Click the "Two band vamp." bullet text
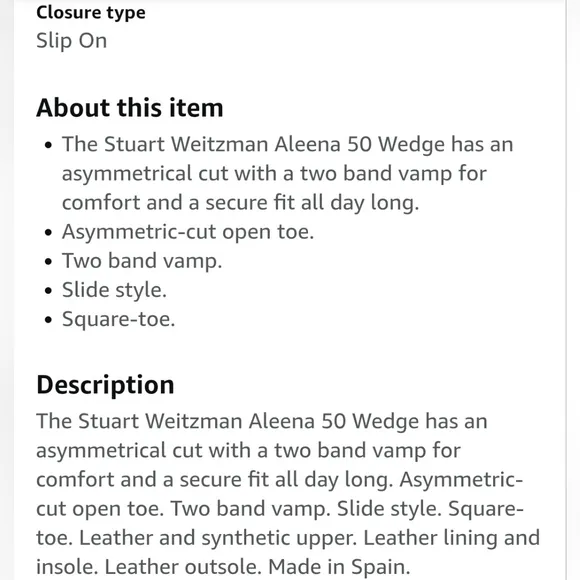The width and height of the screenshot is (580, 580). (142, 261)
